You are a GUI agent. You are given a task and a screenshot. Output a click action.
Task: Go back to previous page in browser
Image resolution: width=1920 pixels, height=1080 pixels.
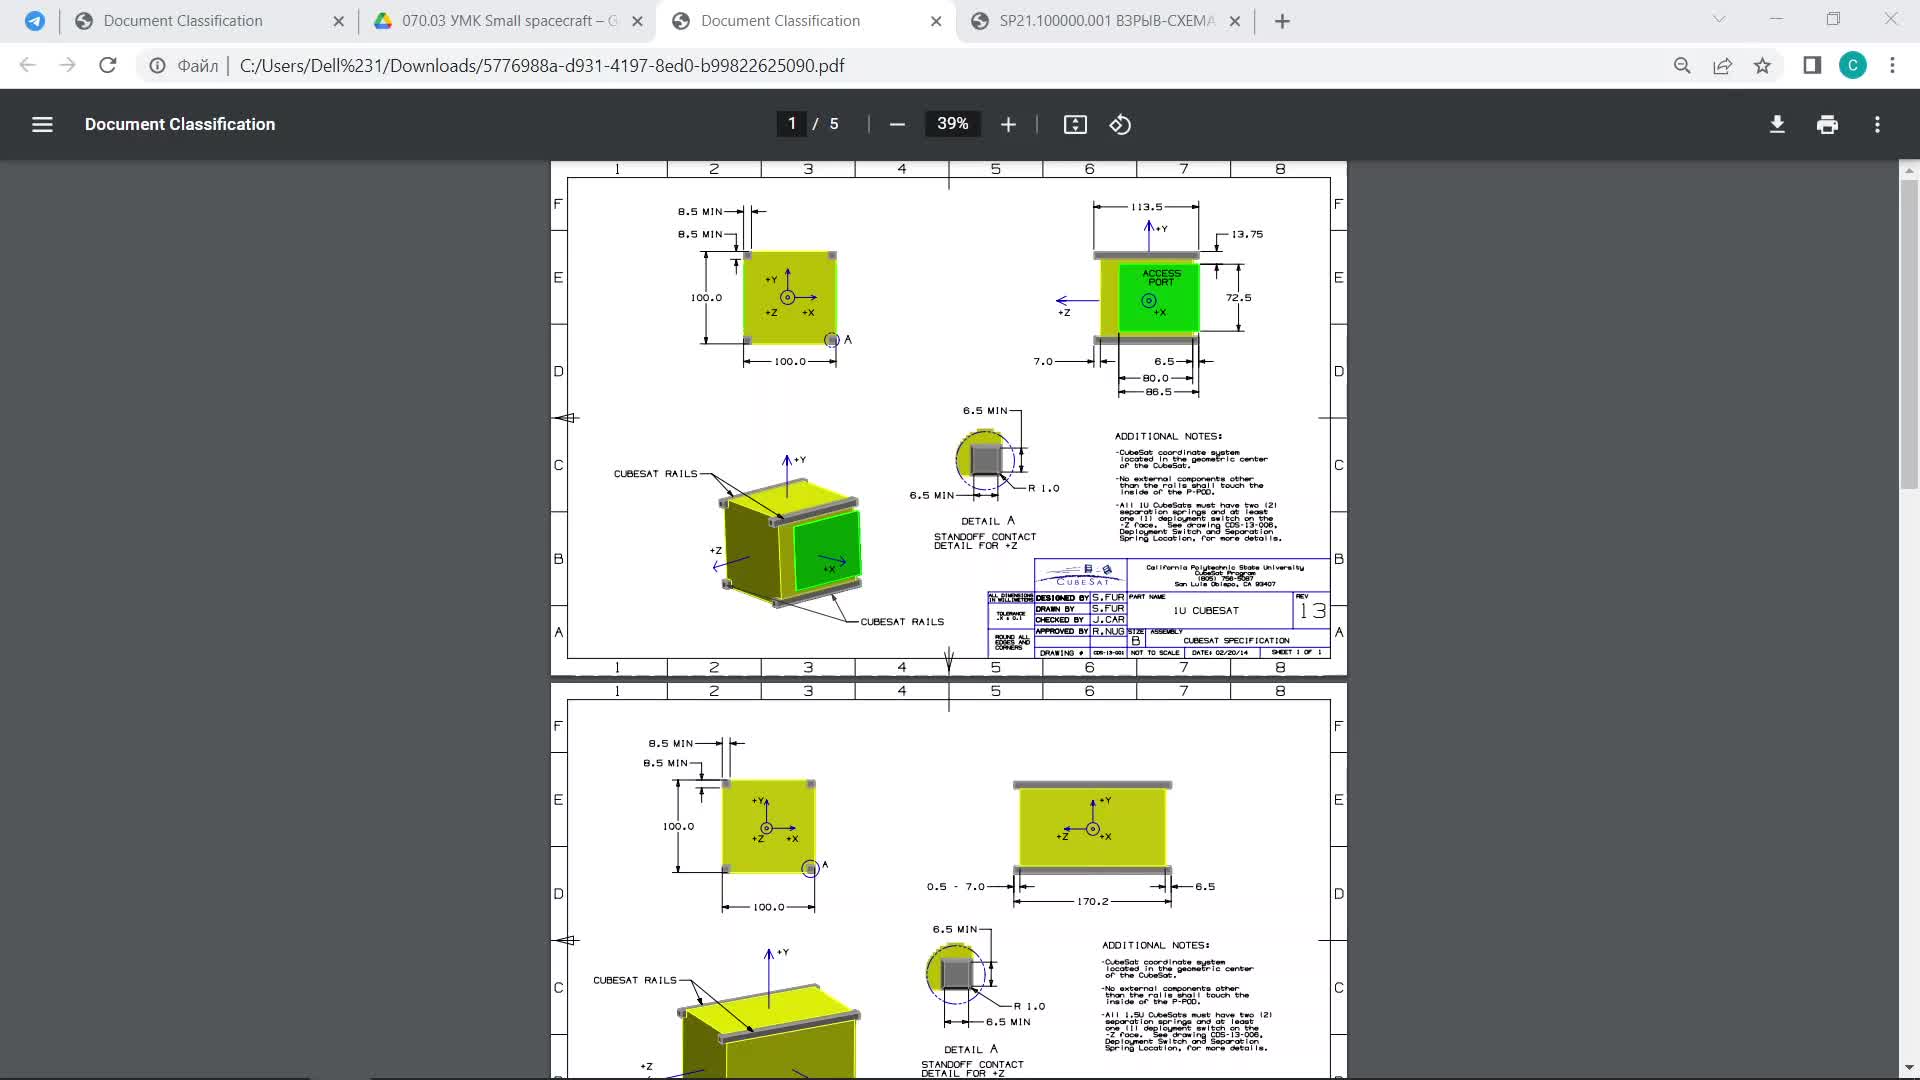(28, 65)
